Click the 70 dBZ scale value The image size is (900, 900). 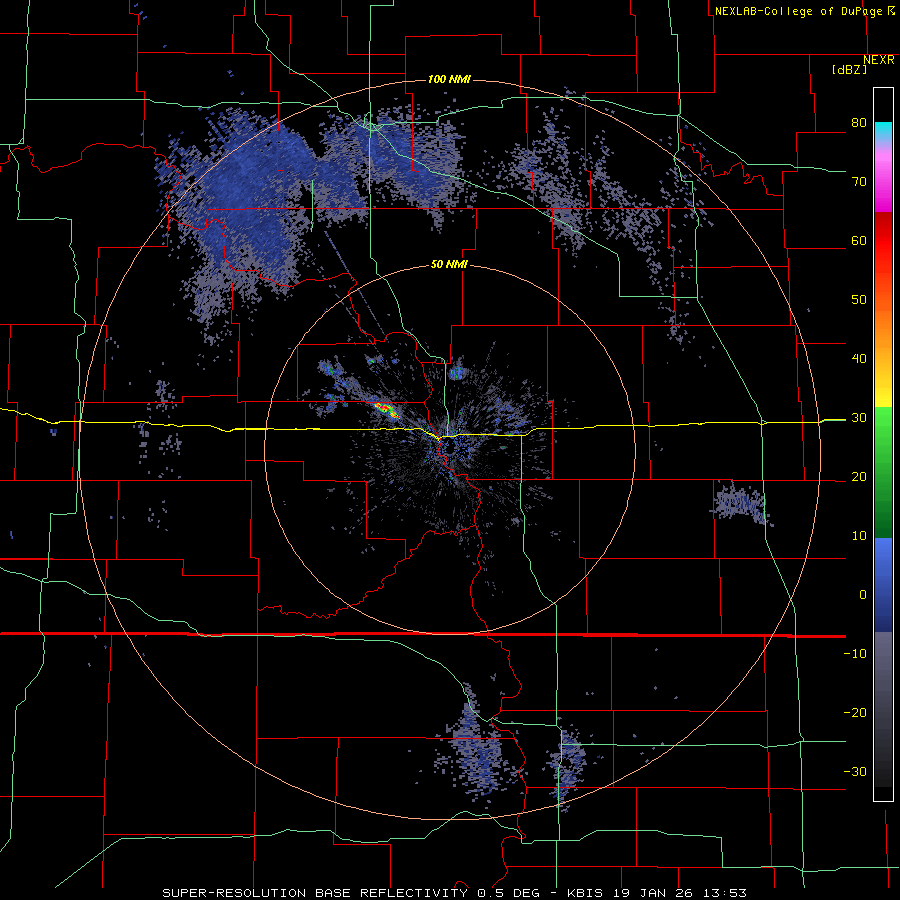pos(859,182)
